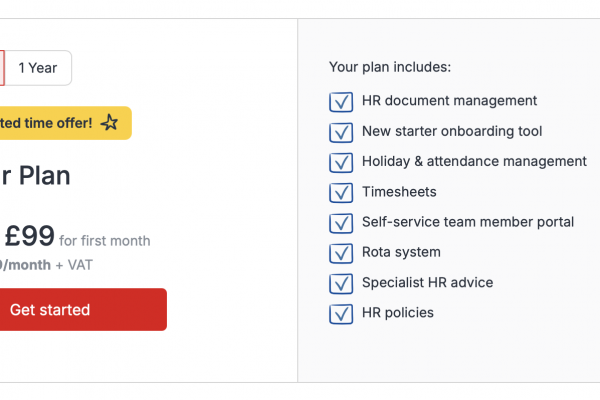Click the £99 price amount
The width and height of the screenshot is (600, 400).
(x=29, y=237)
